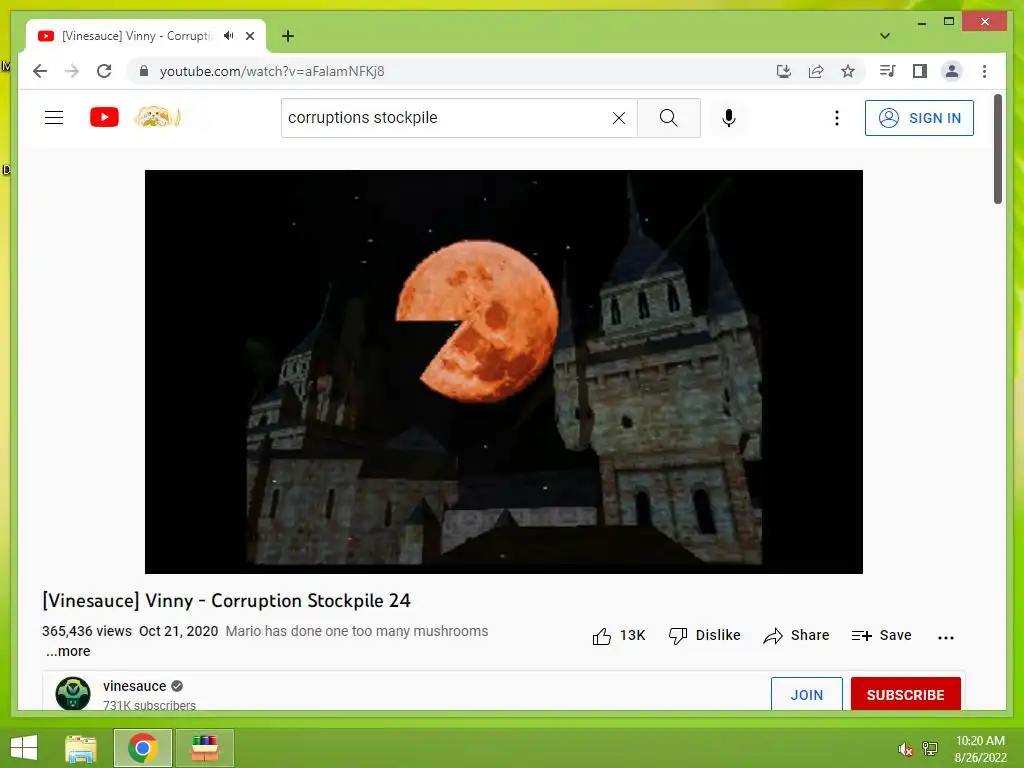
Task: Open a new browser tab
Action: [288, 36]
